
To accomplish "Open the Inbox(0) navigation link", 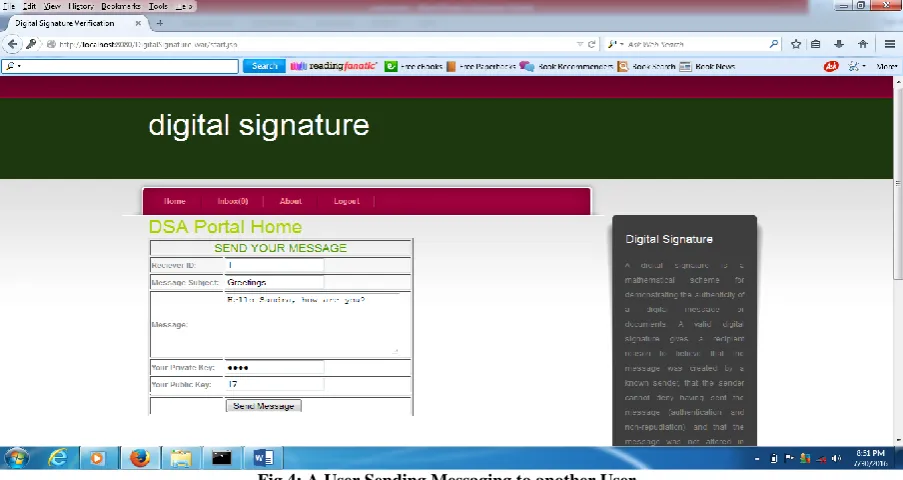I will (233, 201).
